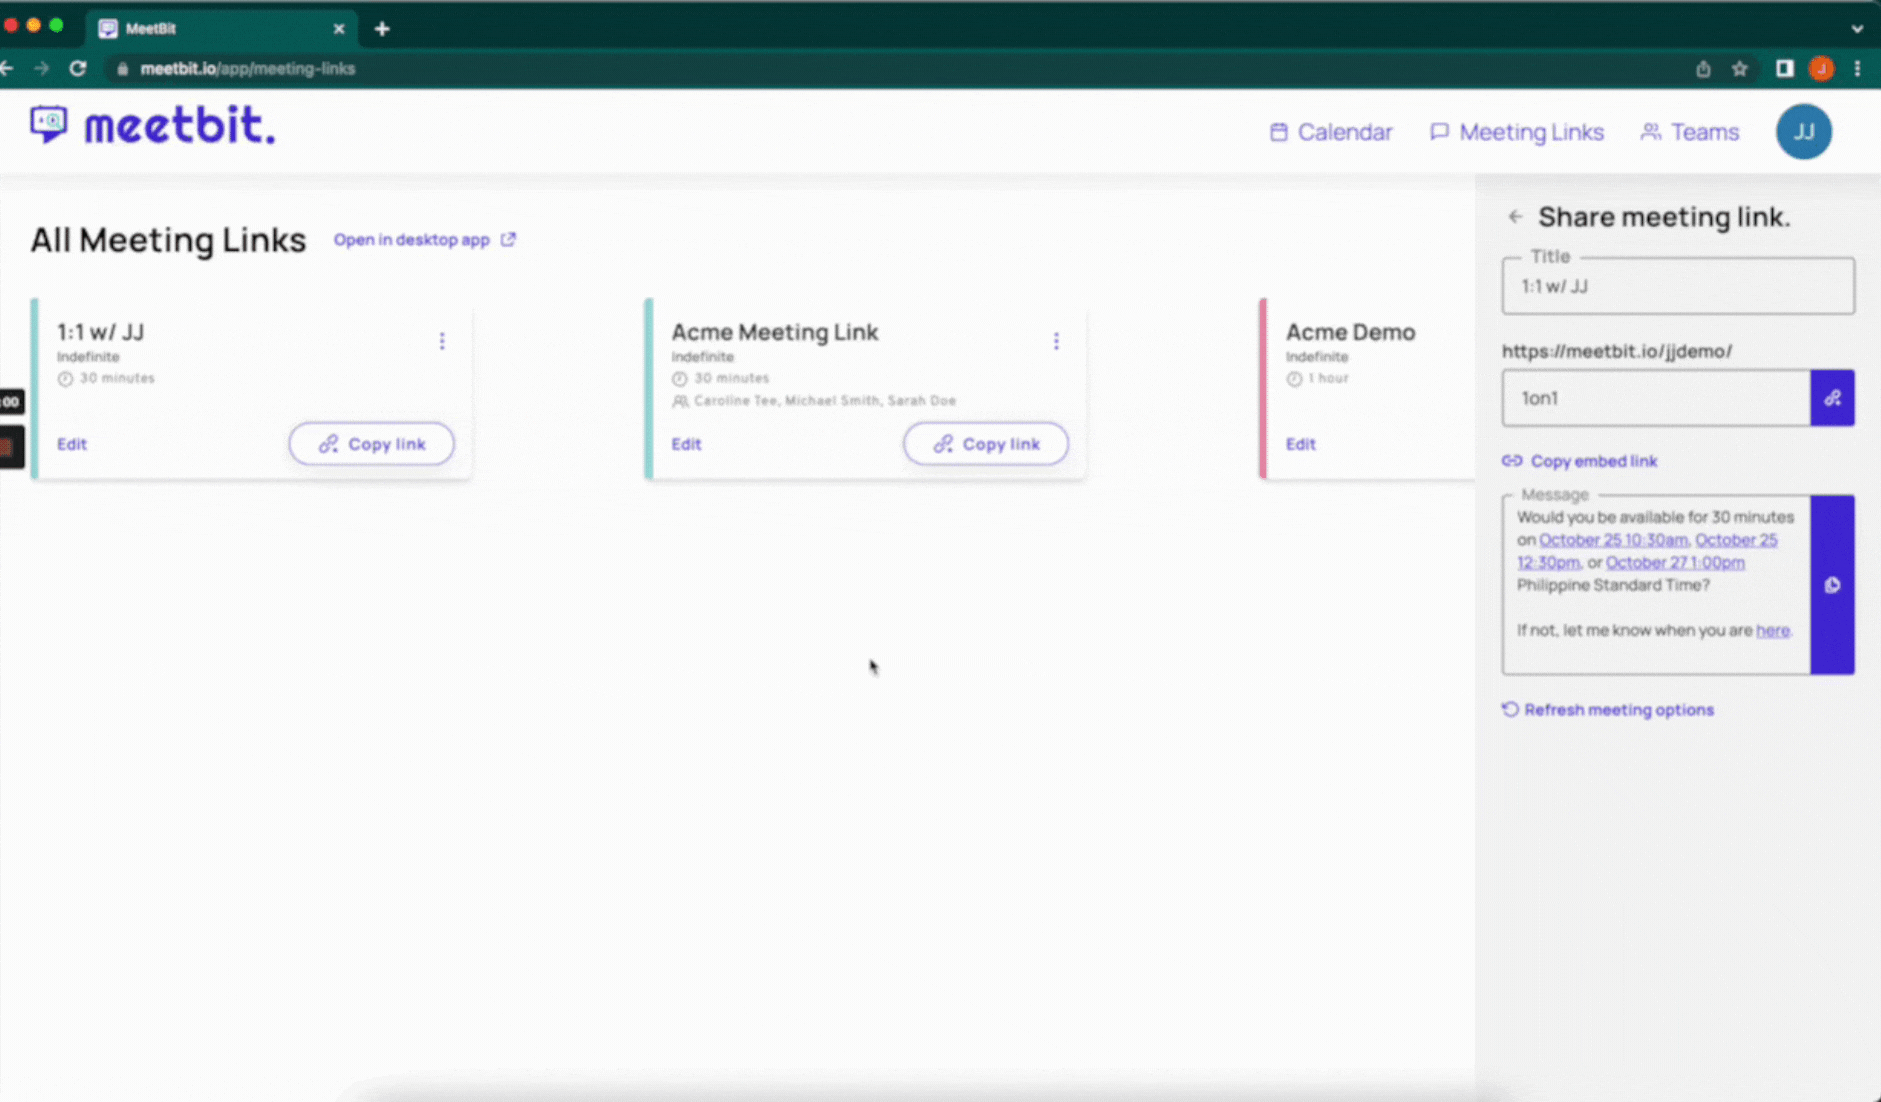1881x1102 pixels.
Task: Edit the Acme Demo meeting link
Action: [1301, 444]
